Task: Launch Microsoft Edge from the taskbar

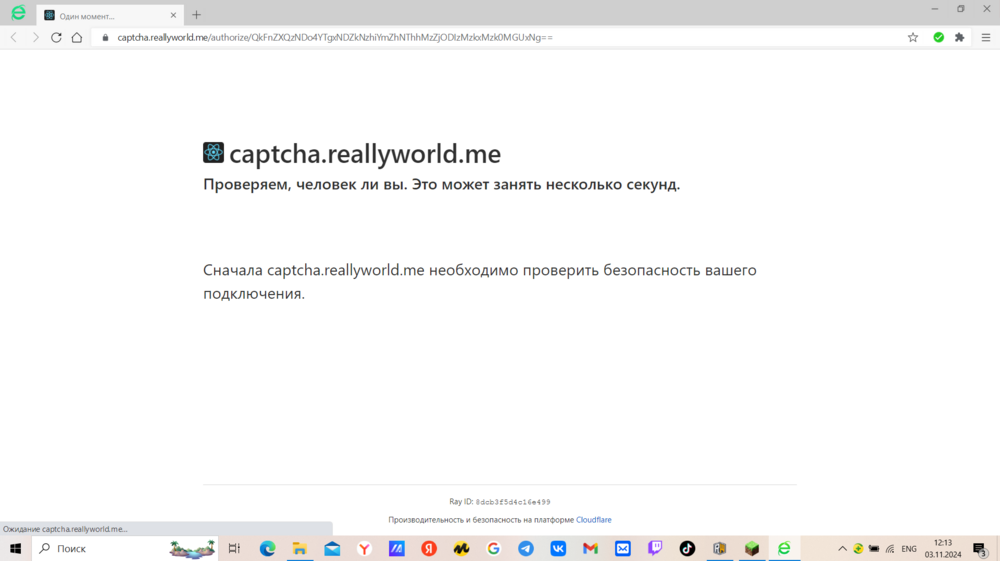Action: tap(267, 548)
